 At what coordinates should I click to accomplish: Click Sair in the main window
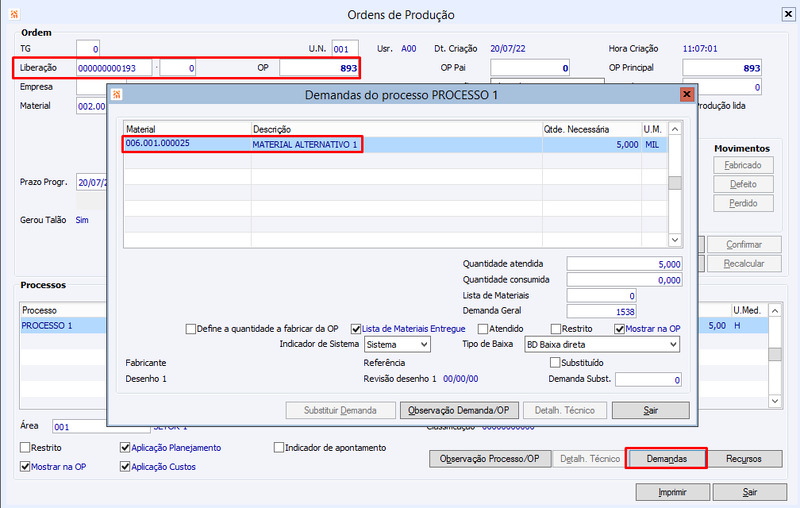749,492
